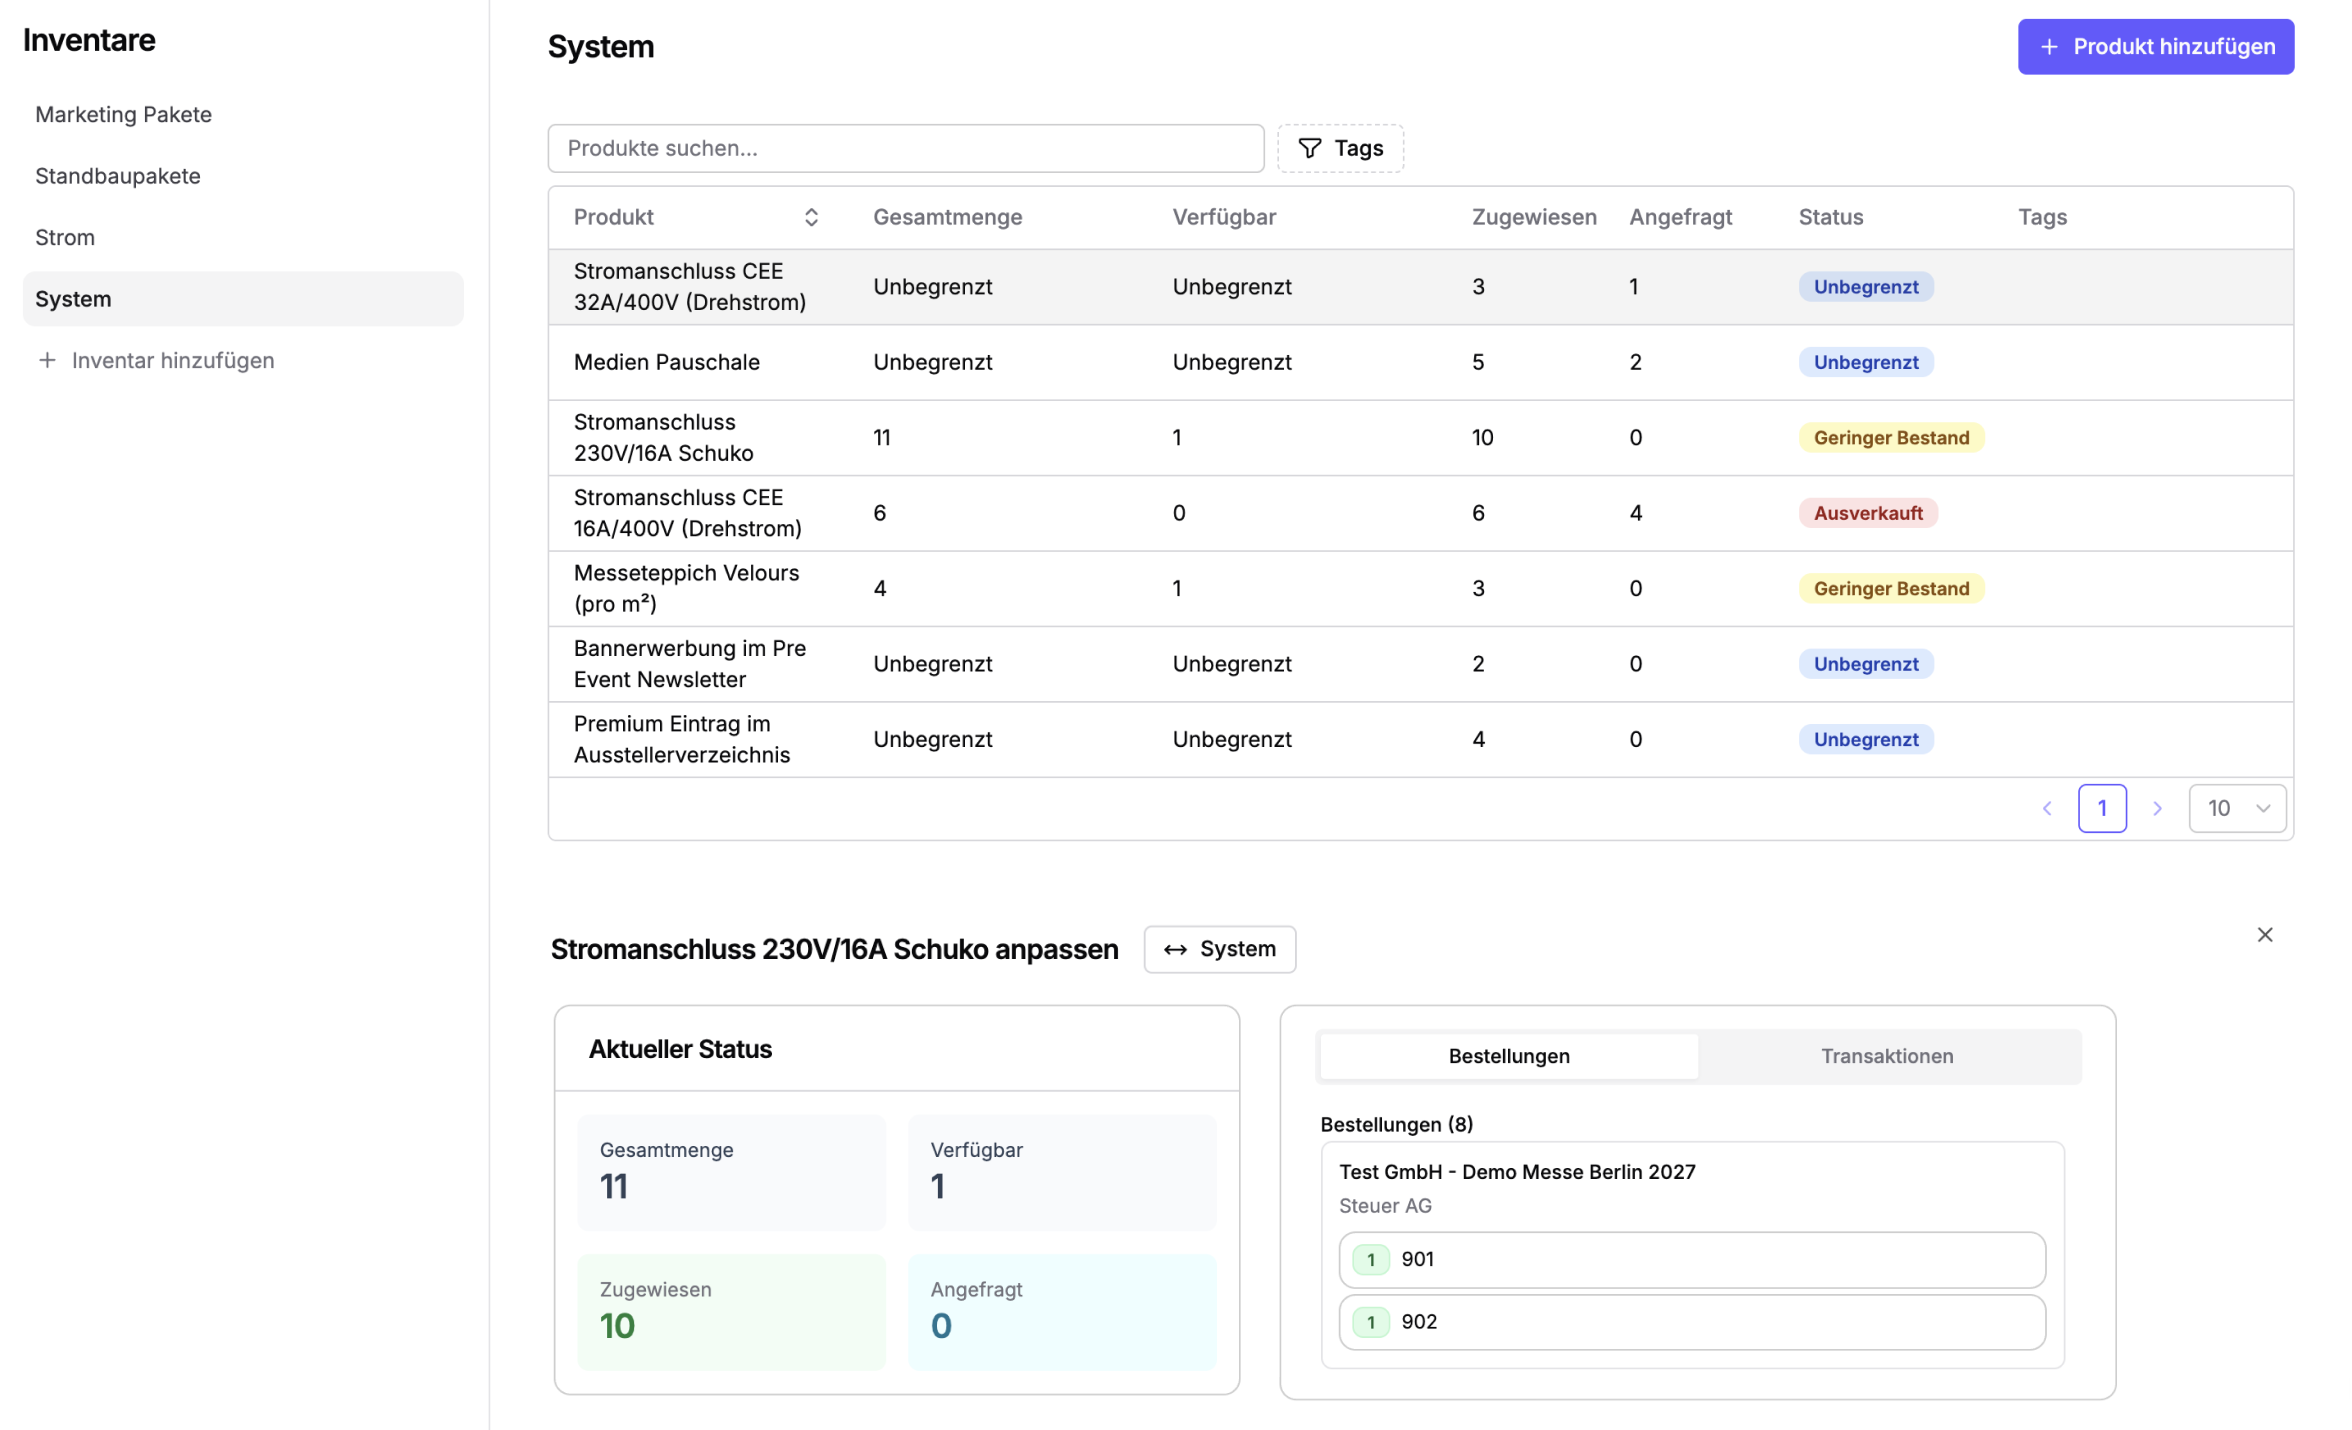Viewport: 2352px width, 1430px height.
Task: Open the rows-per-page dropdown showing 10
Action: pyautogui.click(x=2237, y=808)
